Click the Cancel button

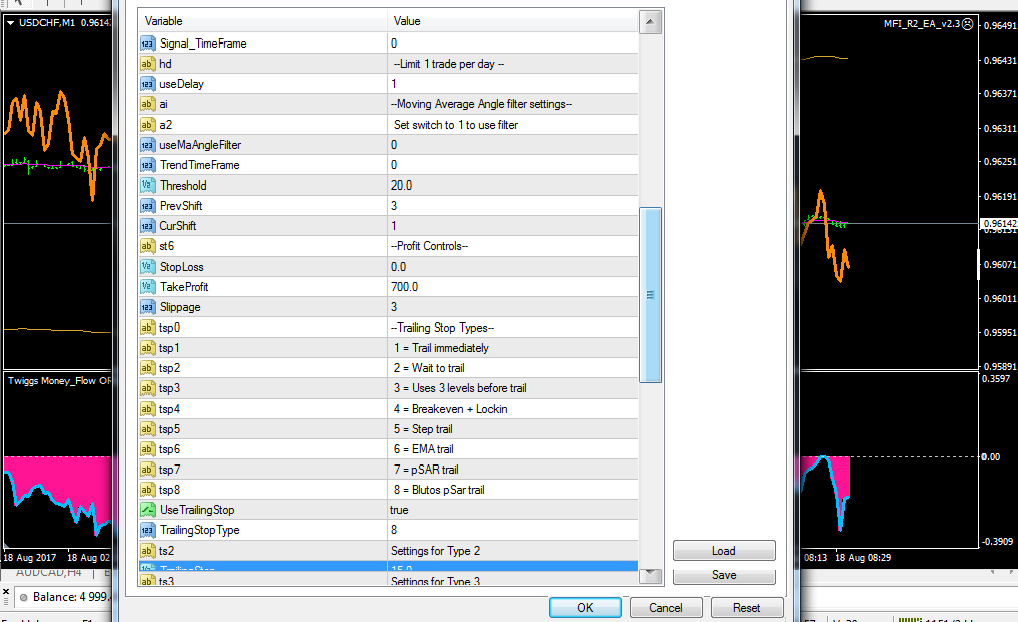pyautogui.click(x=665, y=607)
